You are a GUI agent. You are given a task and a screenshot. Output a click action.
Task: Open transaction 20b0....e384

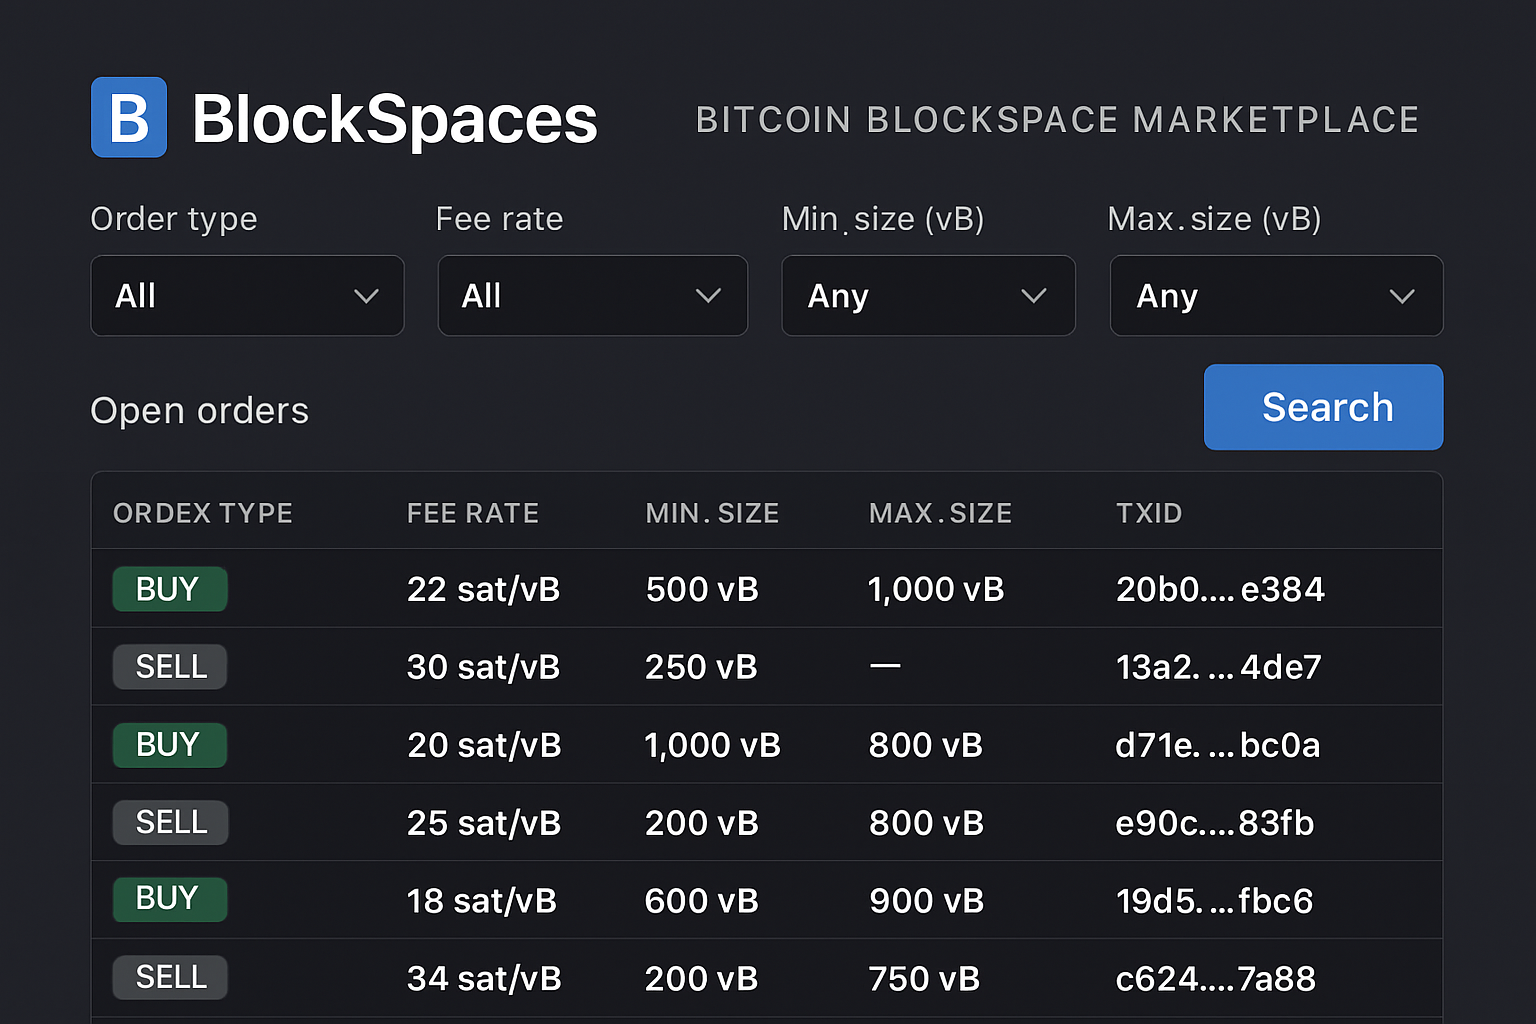pyautogui.click(x=1220, y=589)
